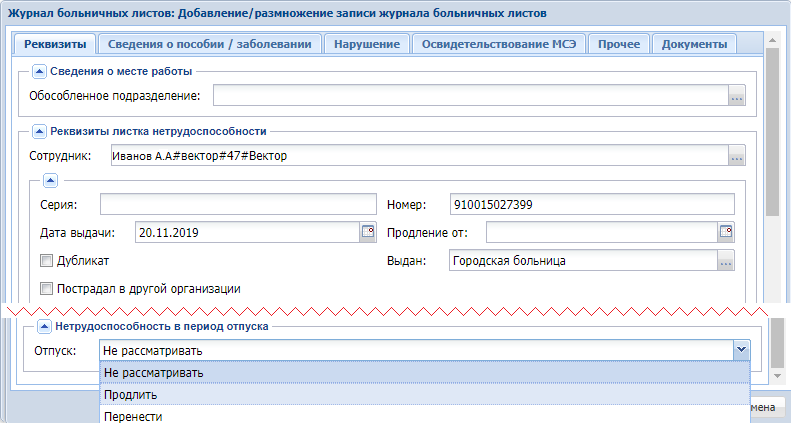The width and height of the screenshot is (791, 423).
Task: Open the Отпуск dropdown arrow
Action: tap(740, 350)
